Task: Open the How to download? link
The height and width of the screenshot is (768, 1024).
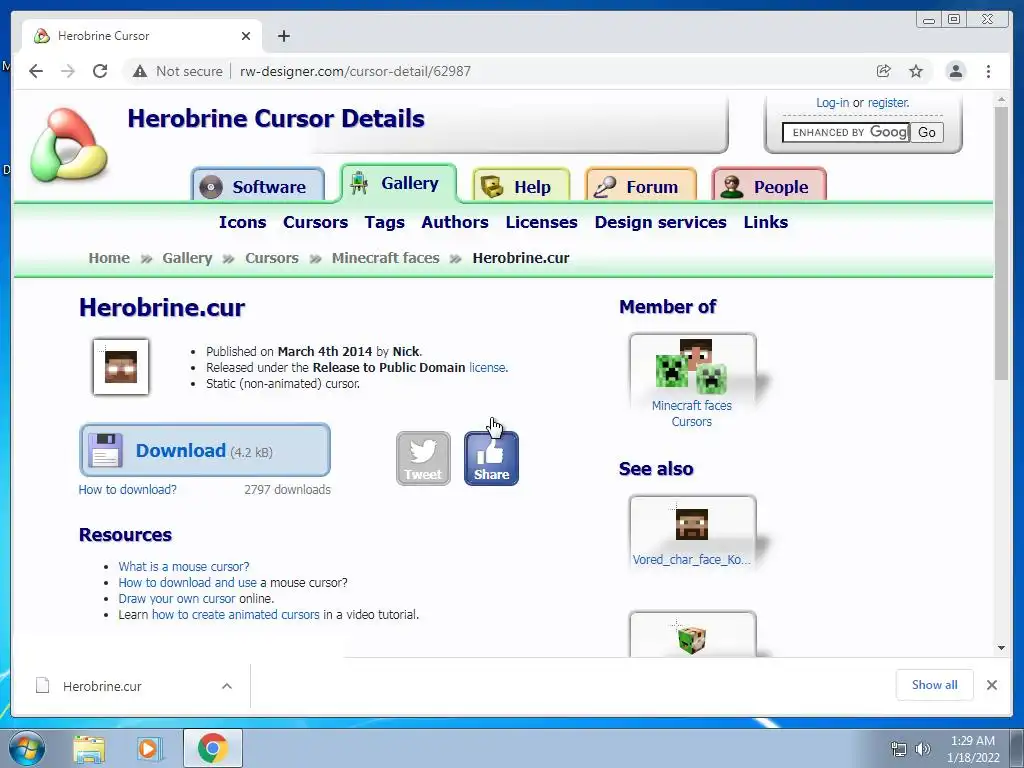Action: pyautogui.click(x=127, y=490)
